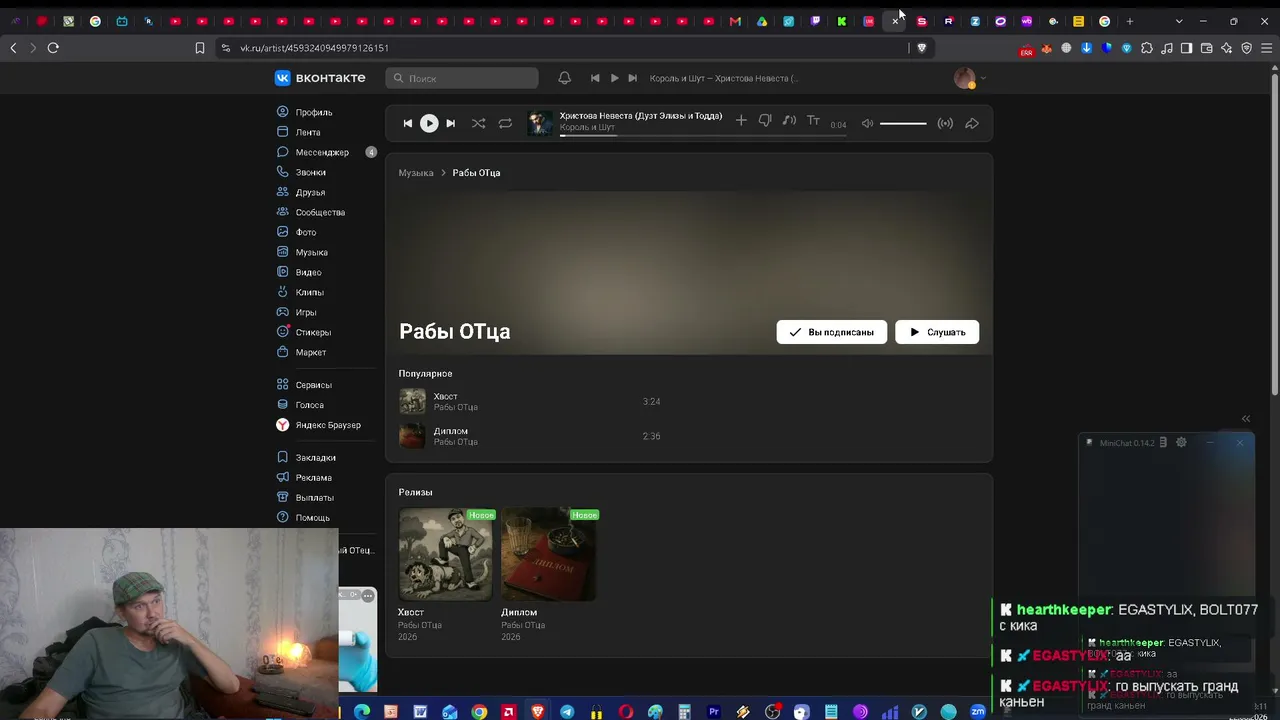Add current track to my music
Screen dimensions: 1280x720
(x=741, y=120)
